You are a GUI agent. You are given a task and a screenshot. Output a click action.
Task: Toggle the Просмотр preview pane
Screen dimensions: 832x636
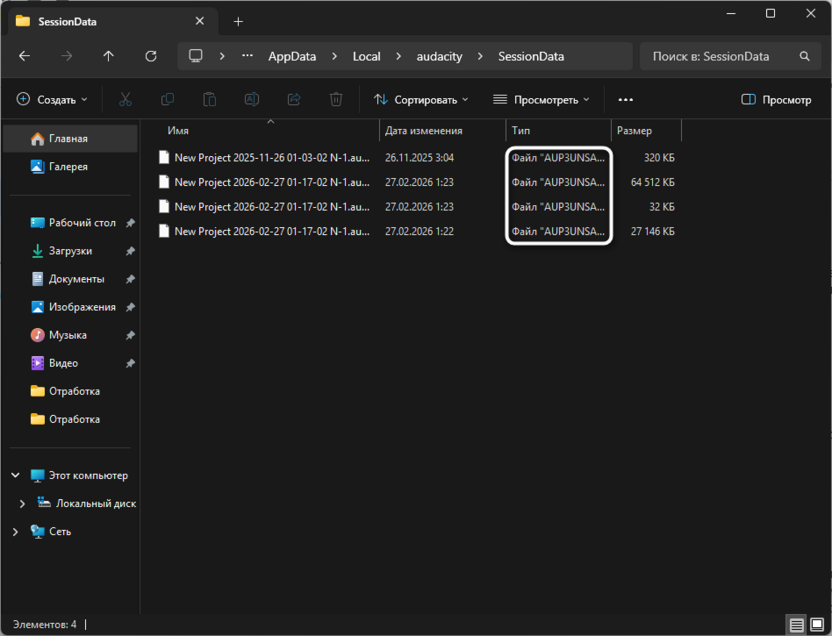(776, 99)
